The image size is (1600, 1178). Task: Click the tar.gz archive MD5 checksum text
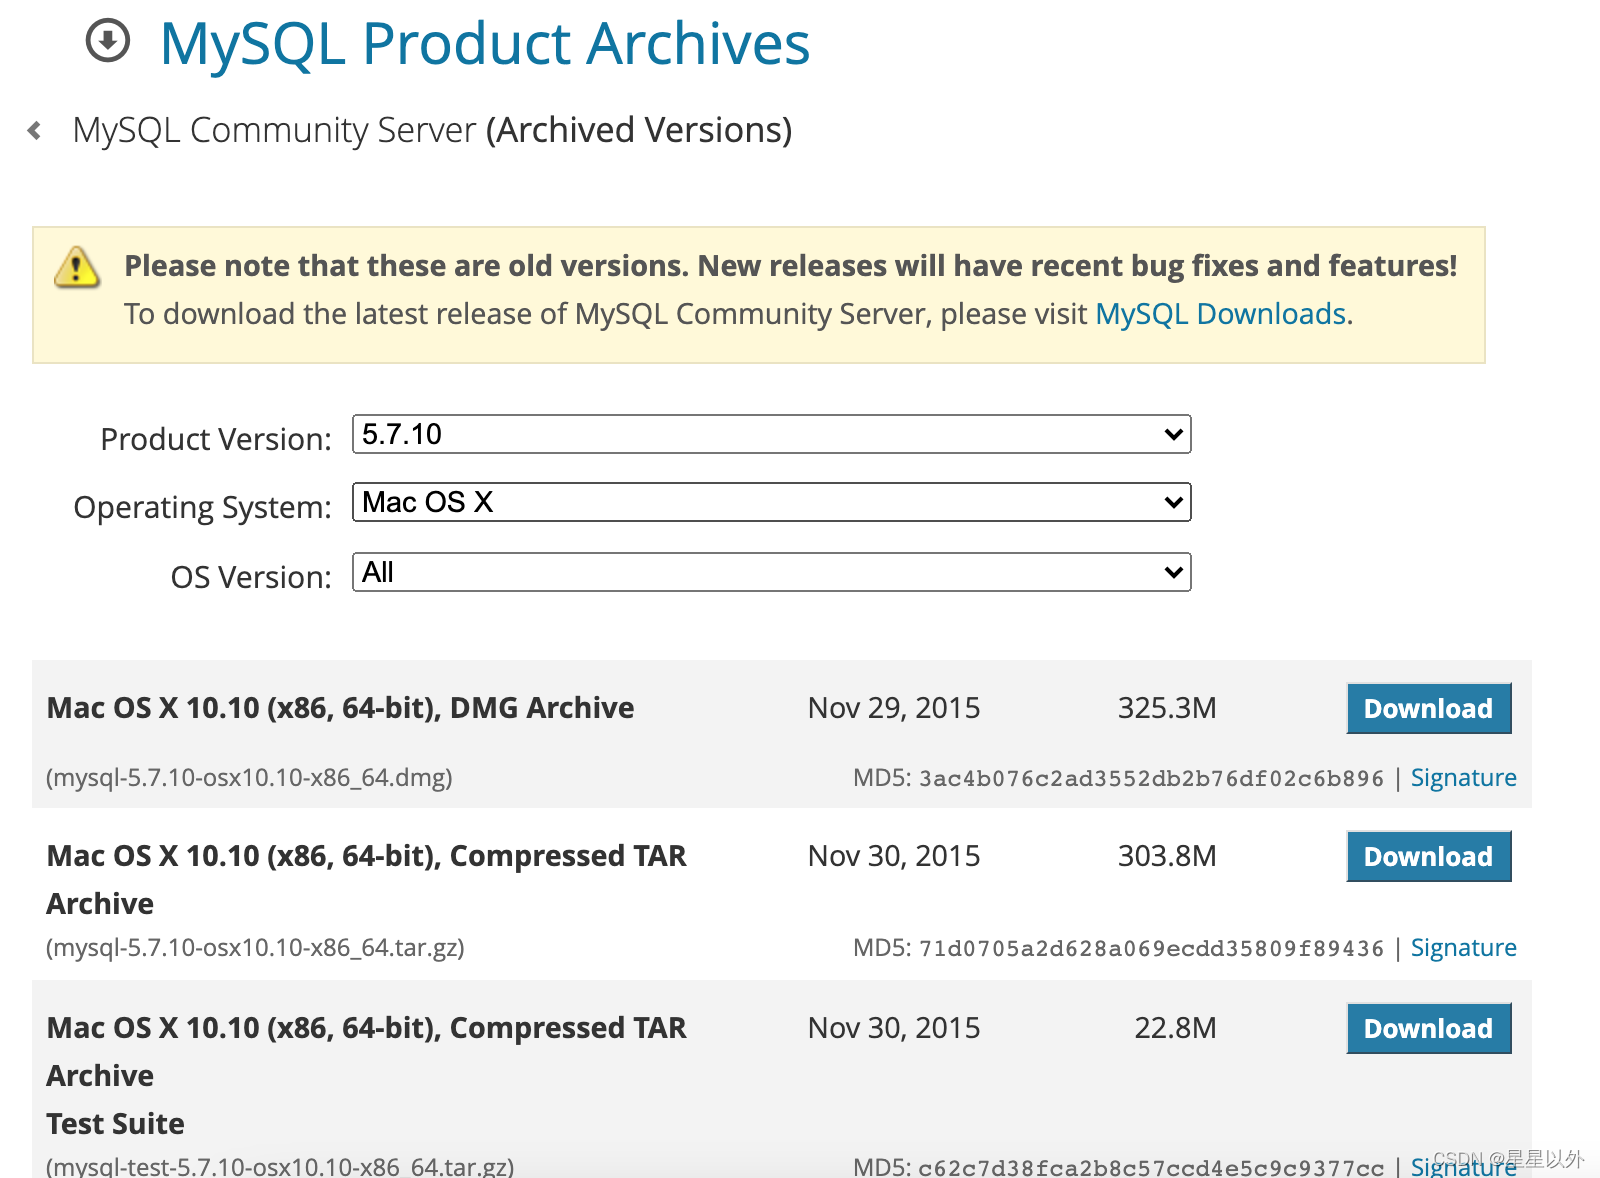[1150, 949]
